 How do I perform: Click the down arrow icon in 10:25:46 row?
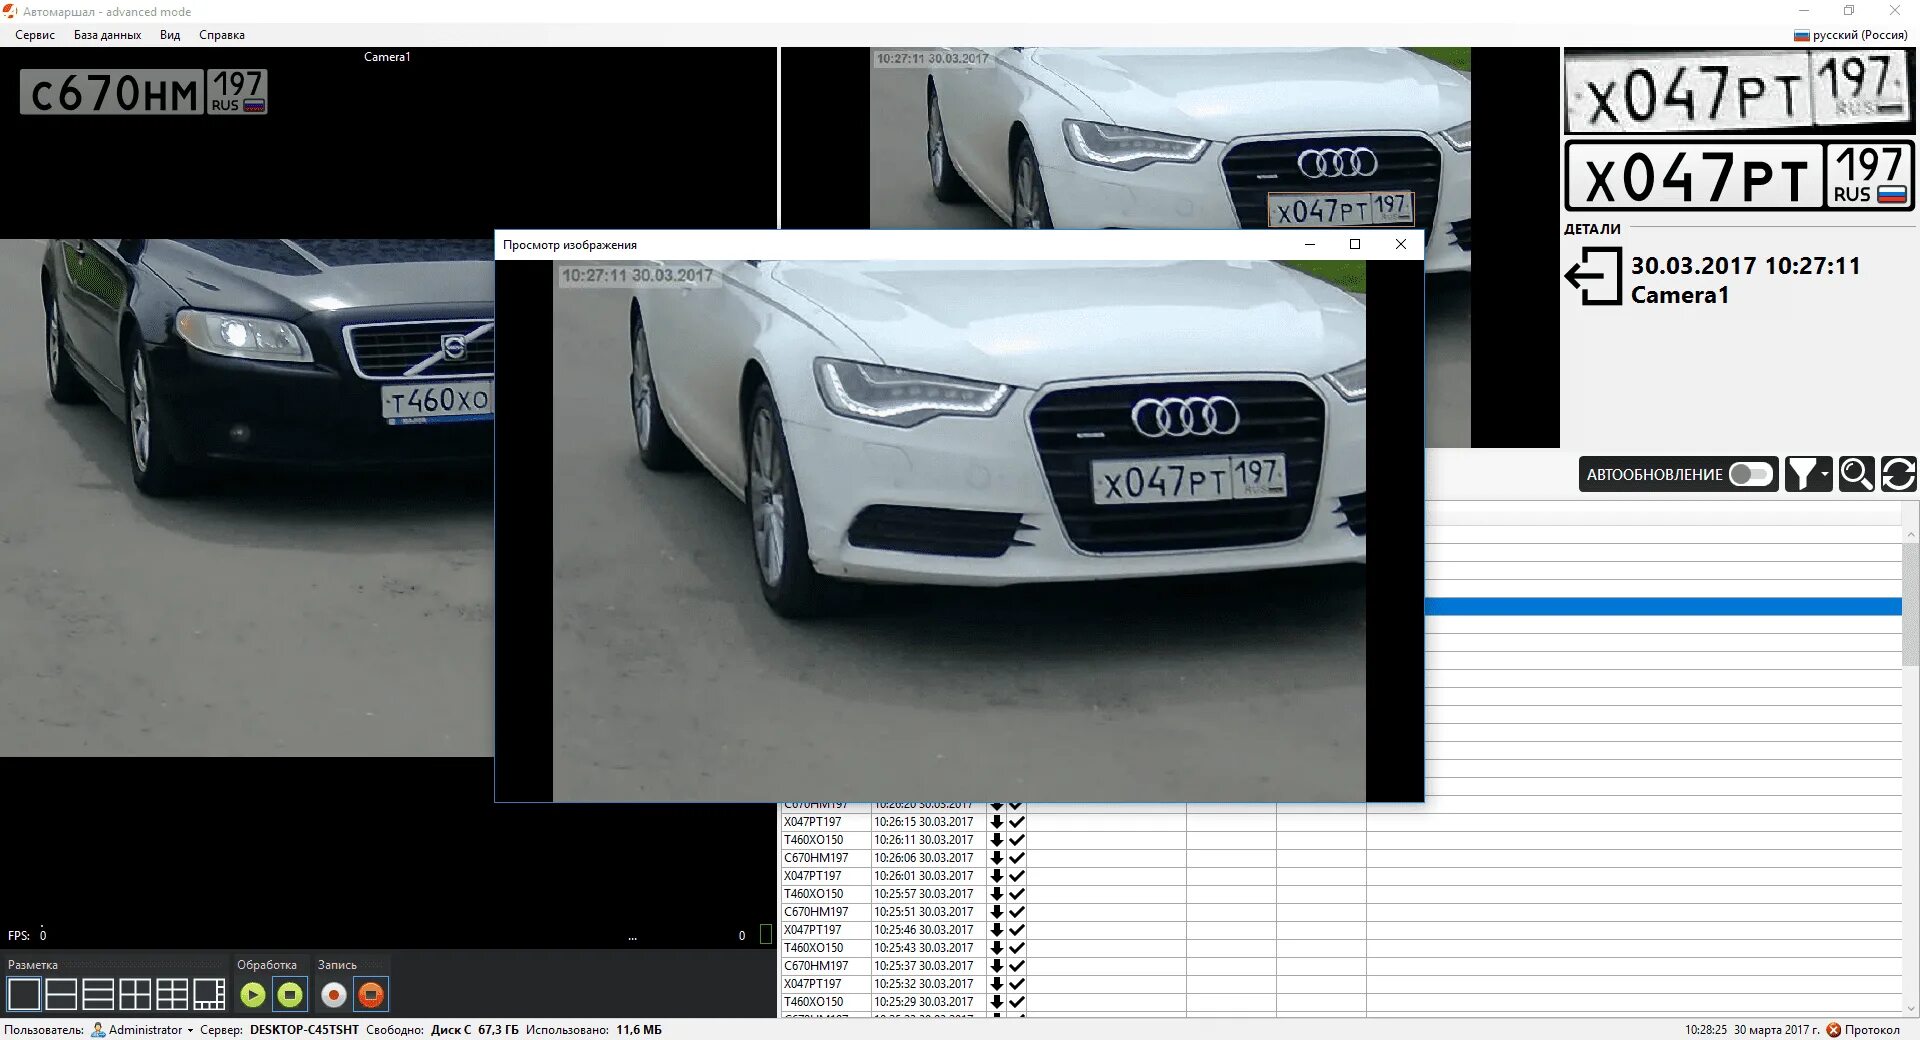(996, 930)
